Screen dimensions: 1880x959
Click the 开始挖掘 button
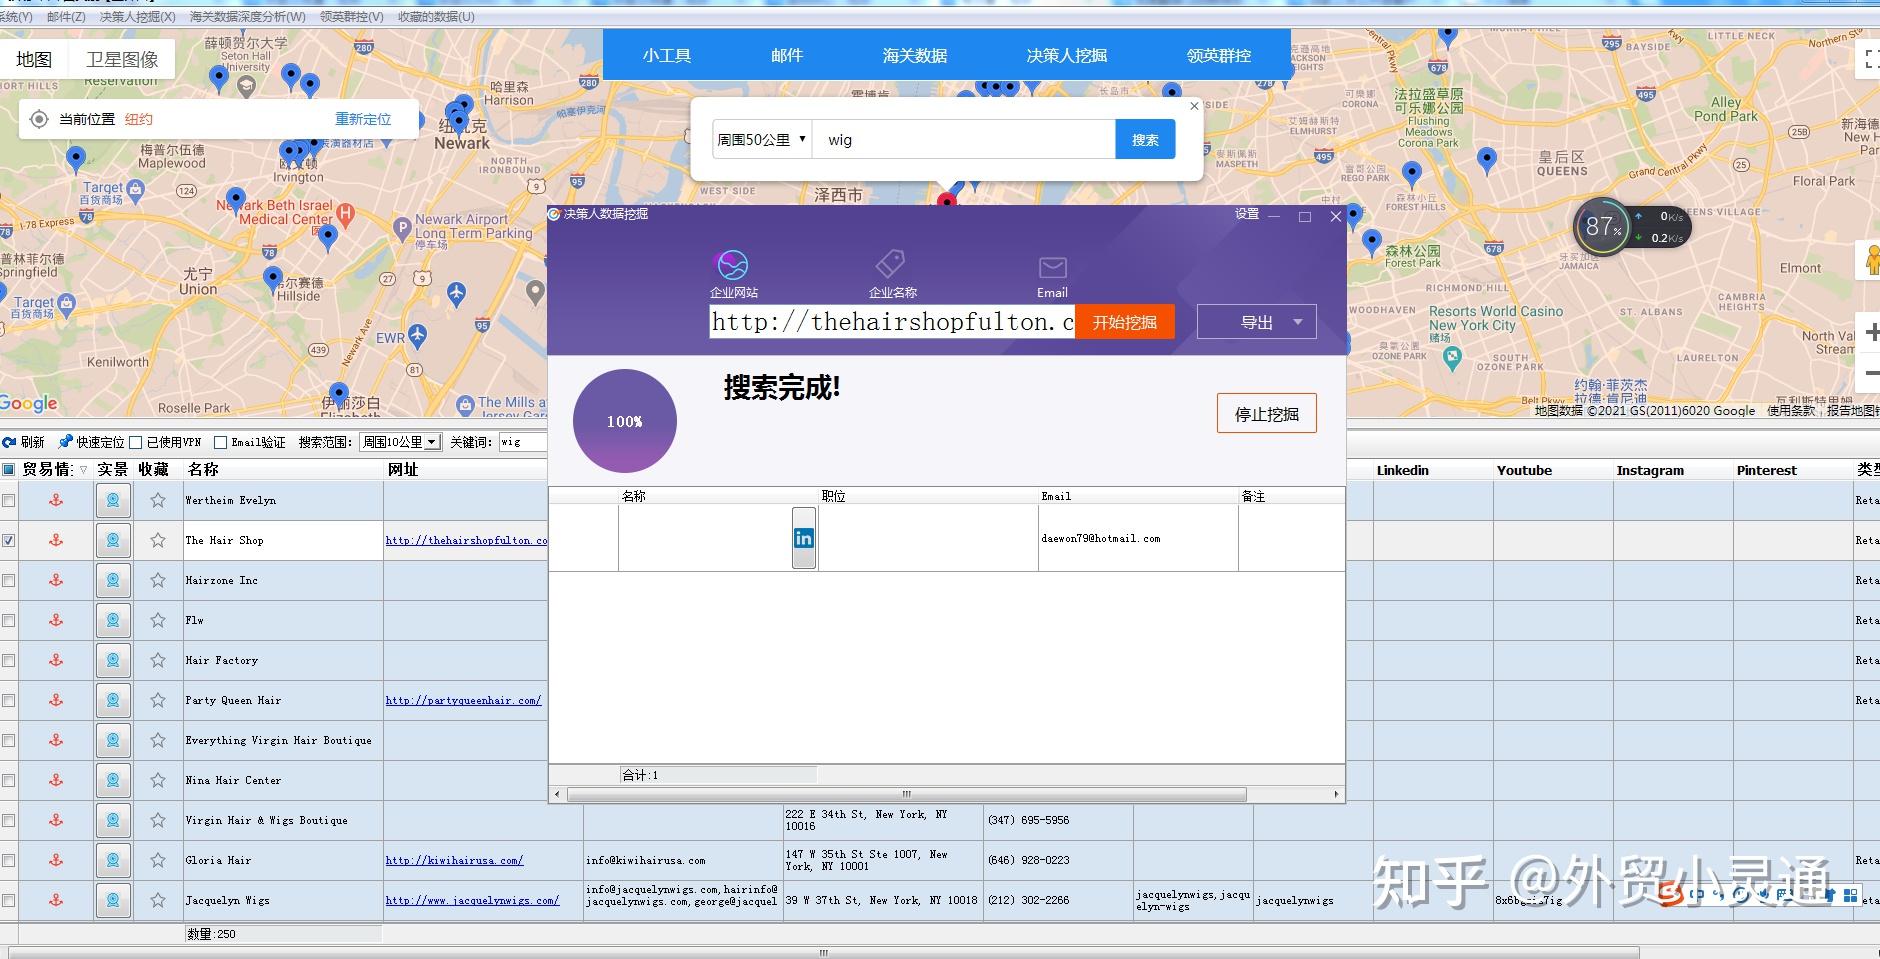1124,322
